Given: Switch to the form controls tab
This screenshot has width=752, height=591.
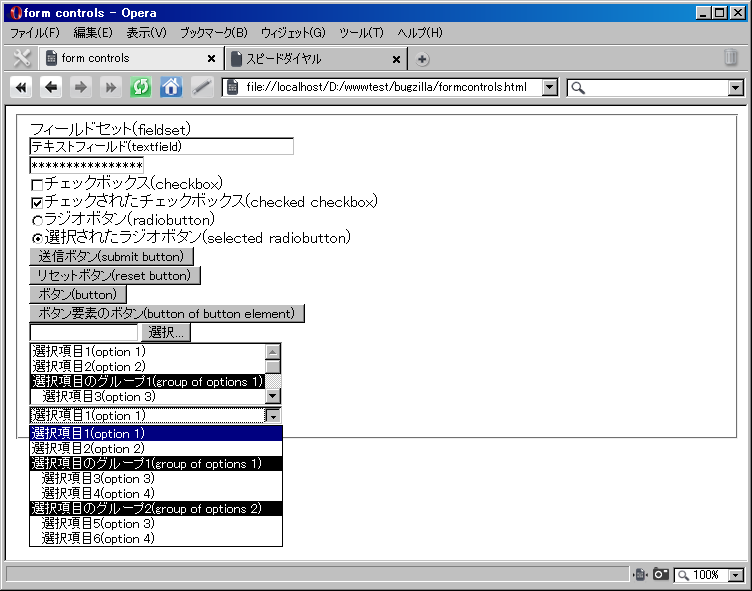Looking at the screenshot, I should 130,59.
